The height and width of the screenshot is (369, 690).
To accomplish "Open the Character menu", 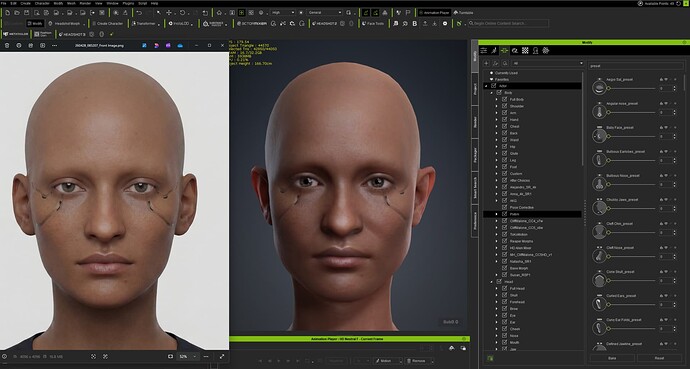I will (42, 3).
